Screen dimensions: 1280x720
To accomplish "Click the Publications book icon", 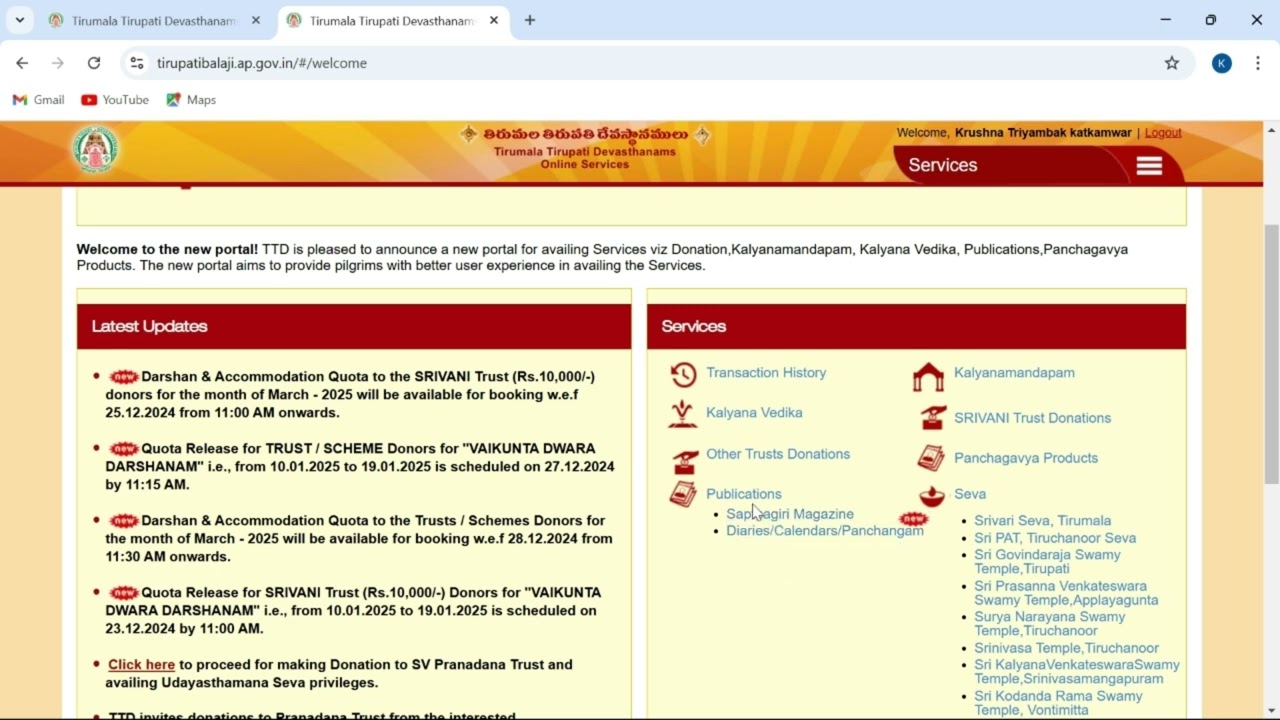I will [683, 494].
